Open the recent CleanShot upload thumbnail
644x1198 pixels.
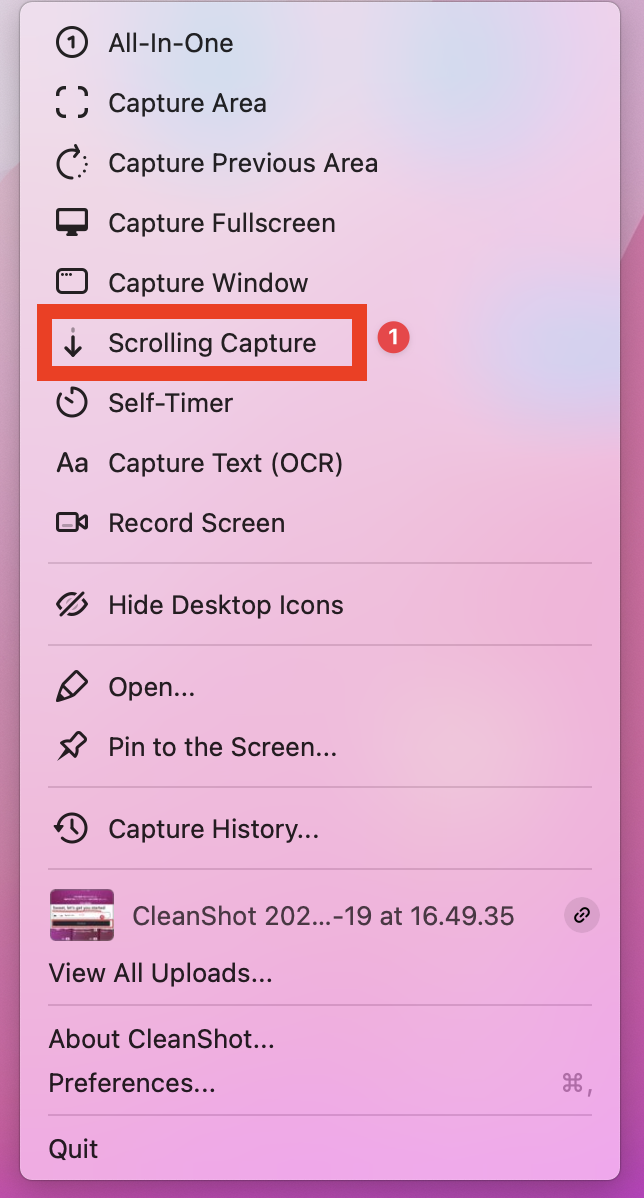point(82,915)
